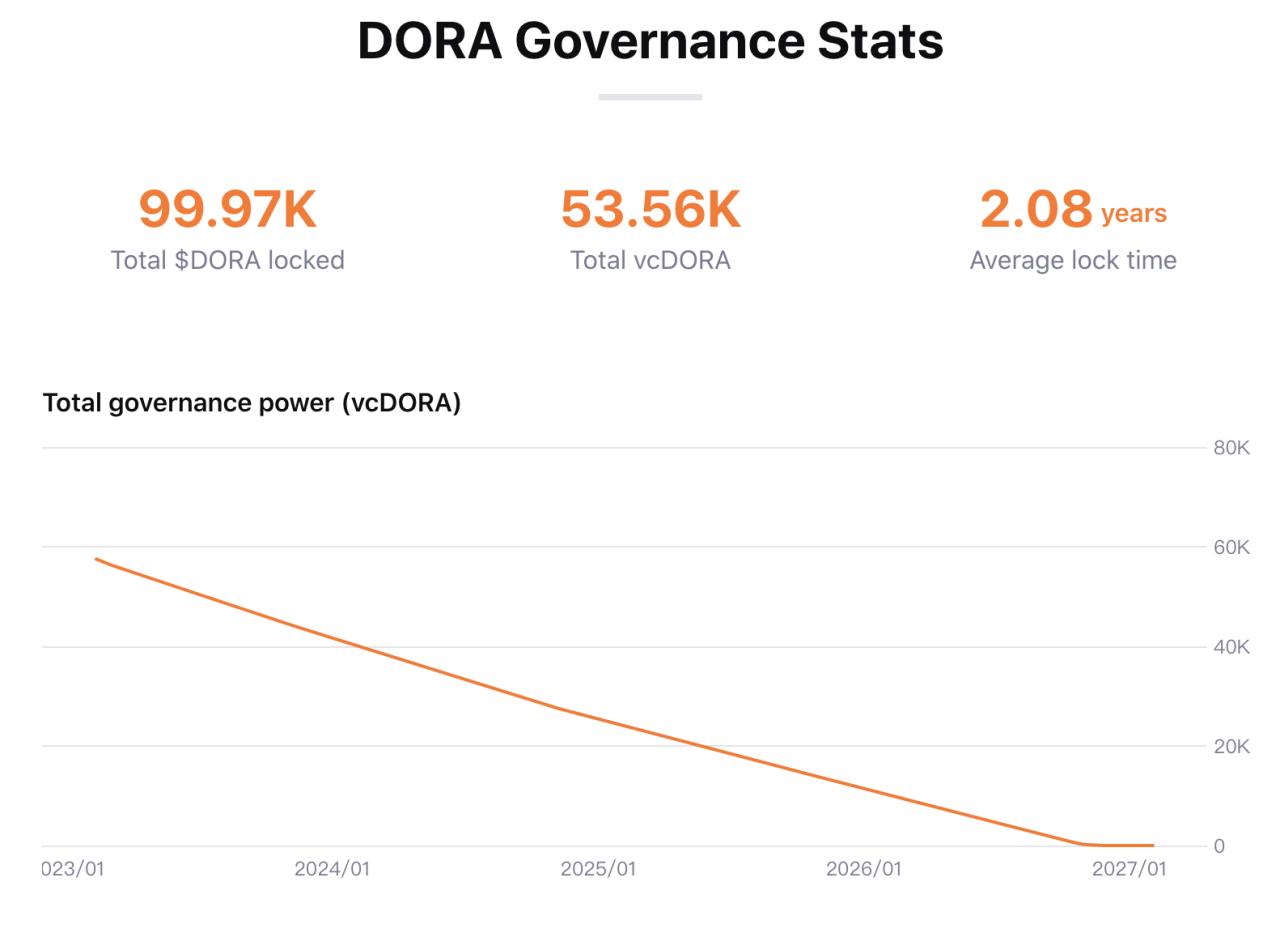Image resolution: width=1280 pixels, height=933 pixels.
Task: Click the Average lock time label
Action: point(1073,260)
